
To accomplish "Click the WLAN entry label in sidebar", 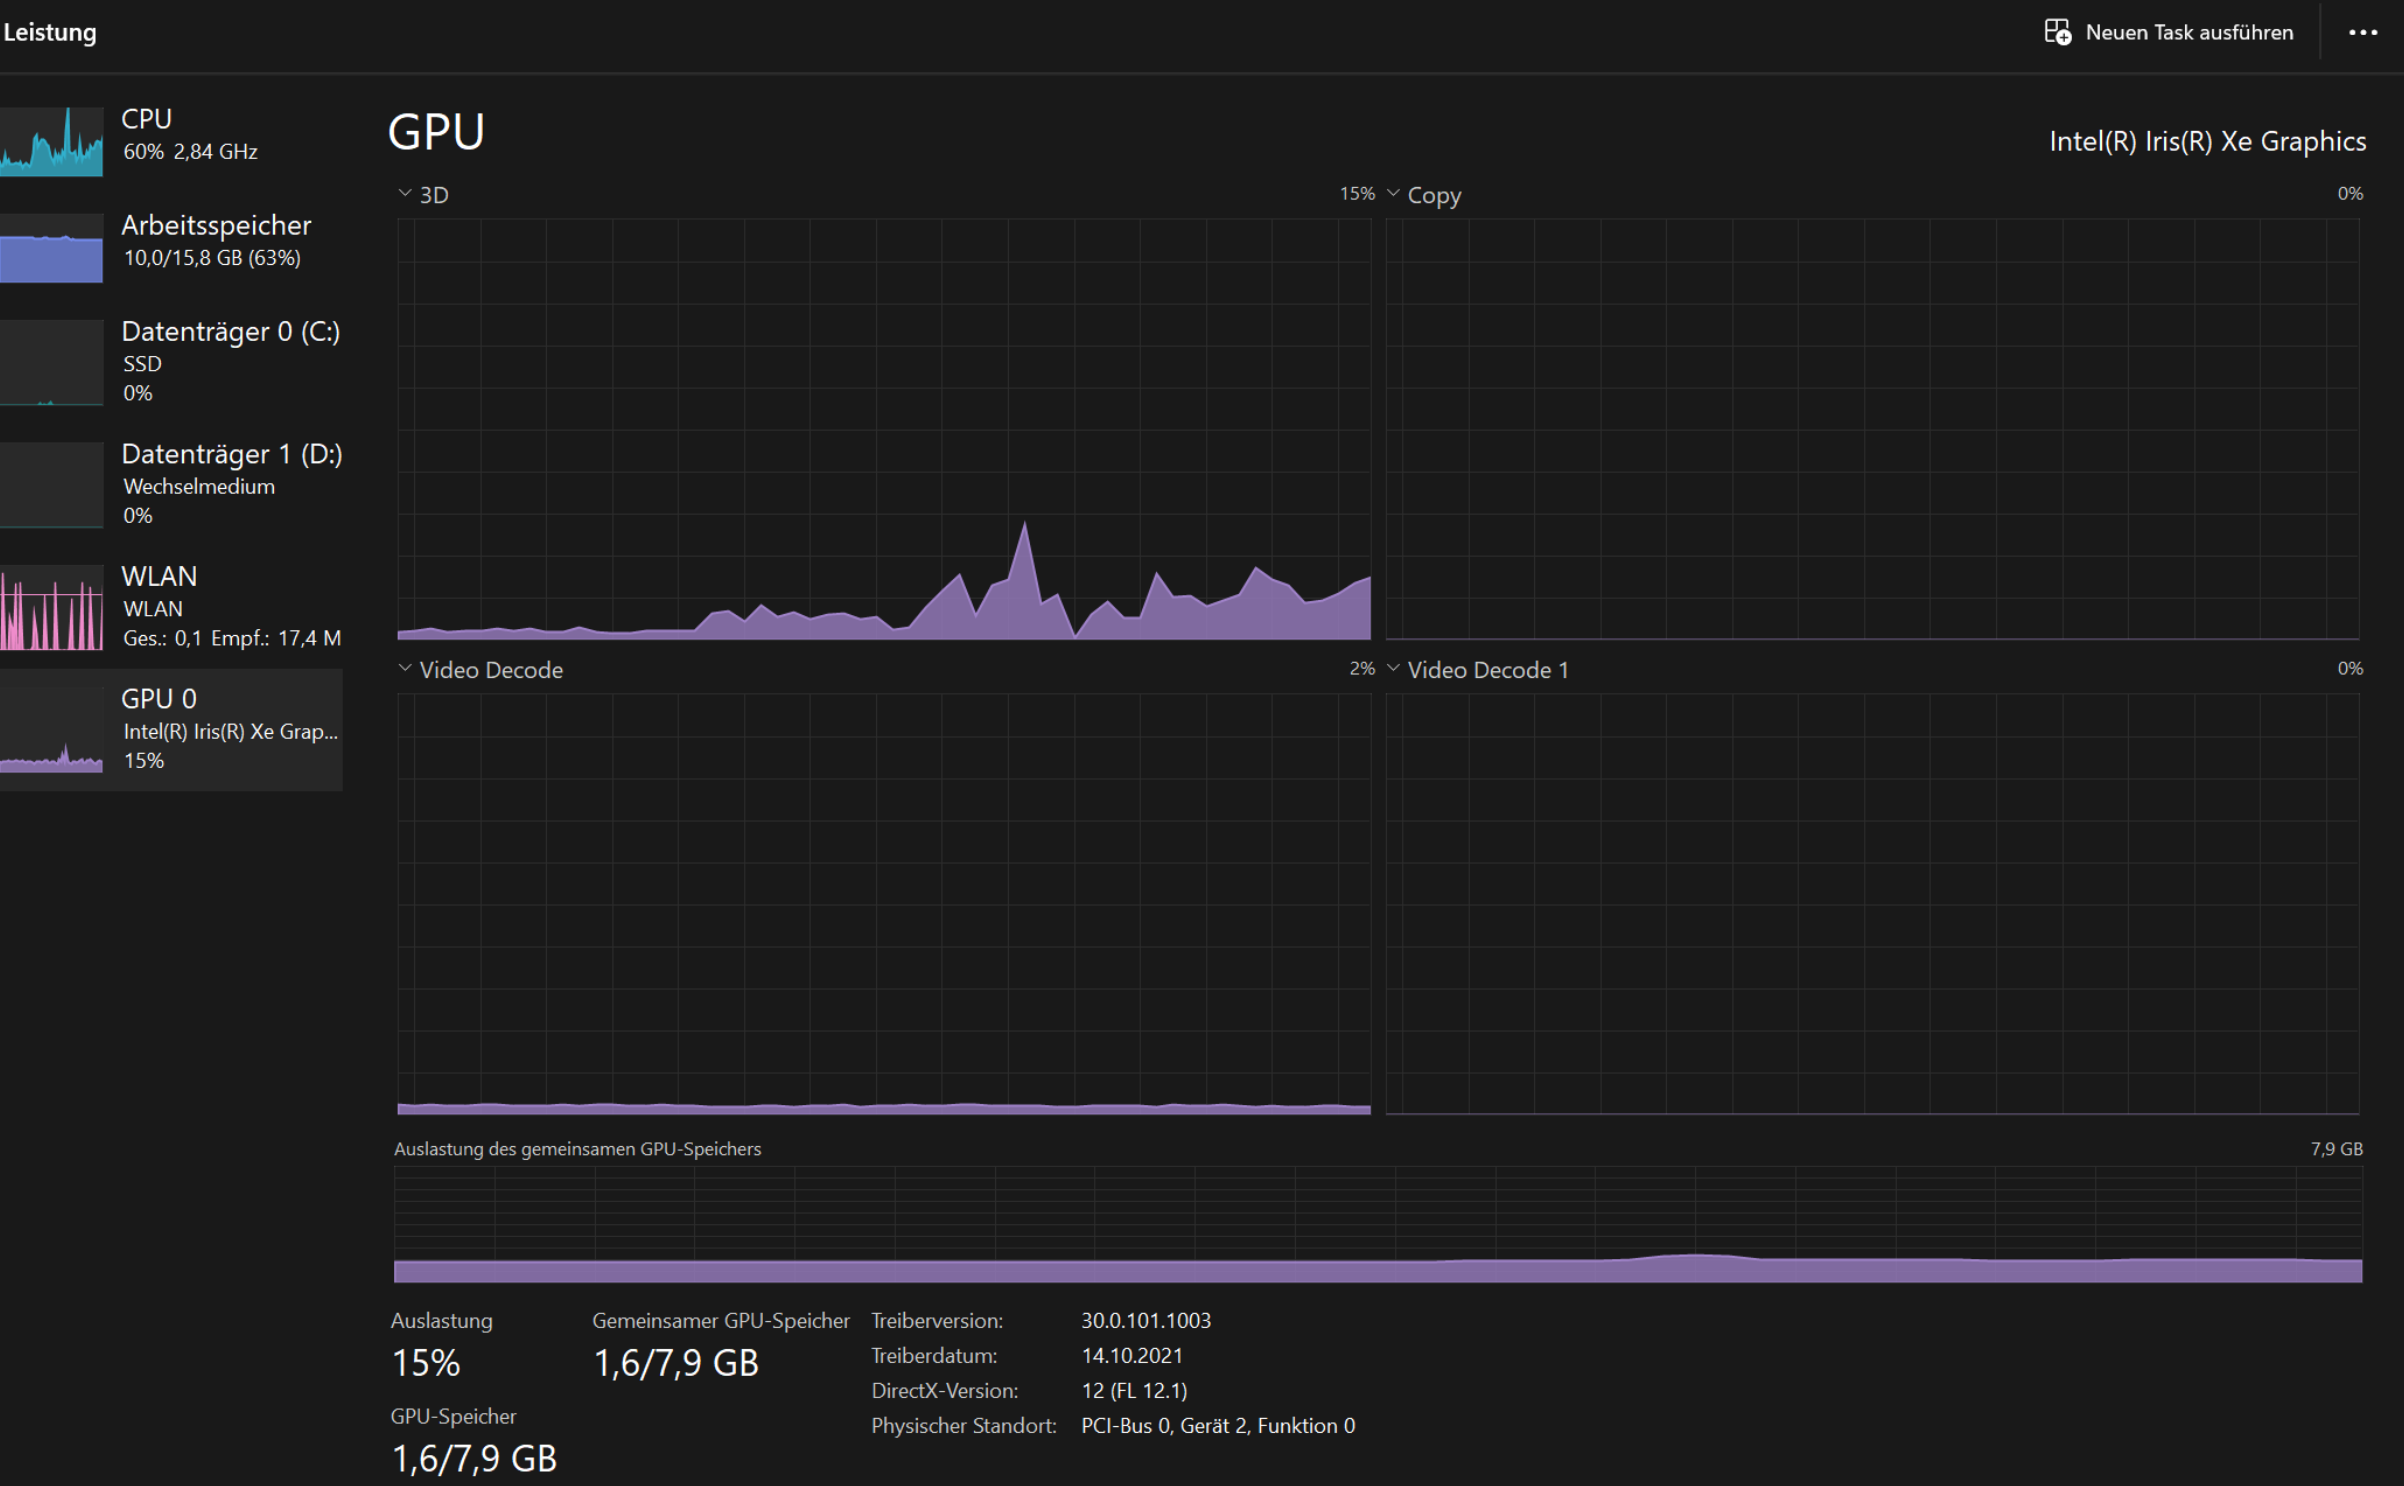I will pos(159,576).
